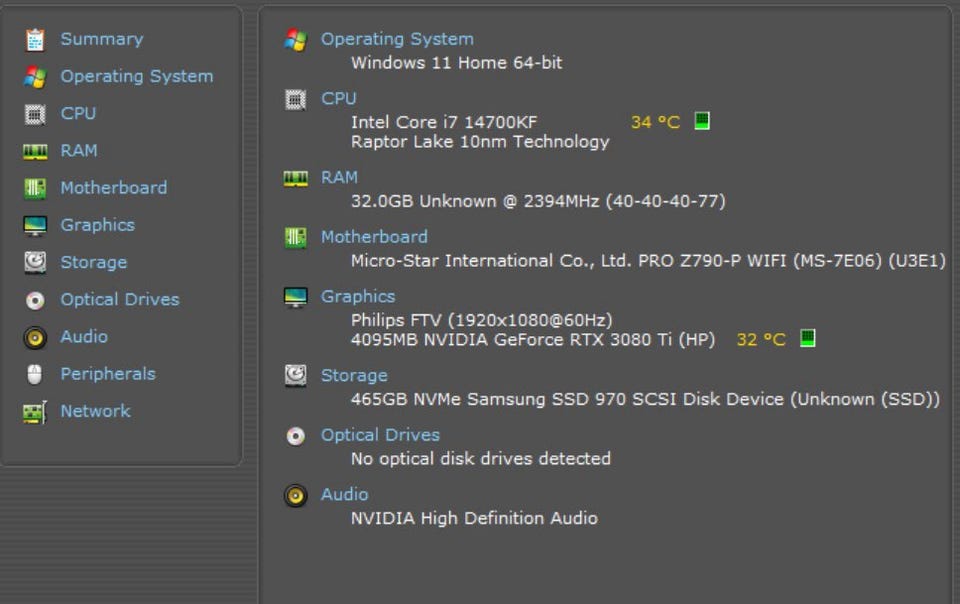Screen dimensions: 960x604
Task: Click the Audio speaker icon in sidebar
Action: click(x=35, y=337)
